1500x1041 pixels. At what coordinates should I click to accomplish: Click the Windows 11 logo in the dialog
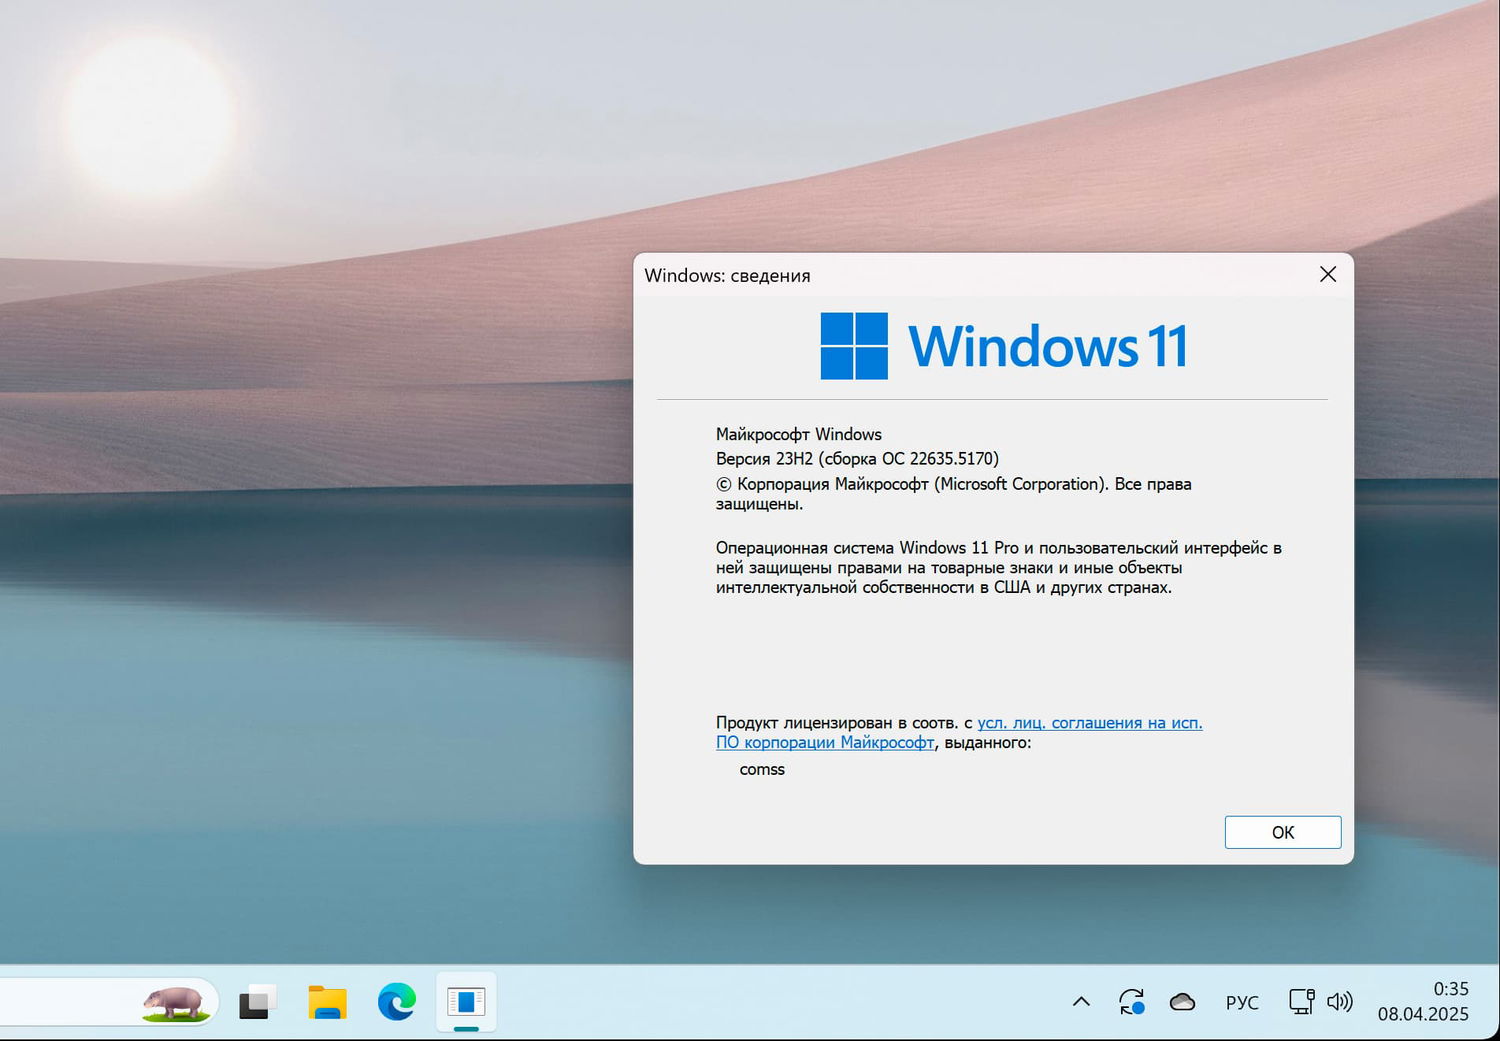tap(1004, 346)
